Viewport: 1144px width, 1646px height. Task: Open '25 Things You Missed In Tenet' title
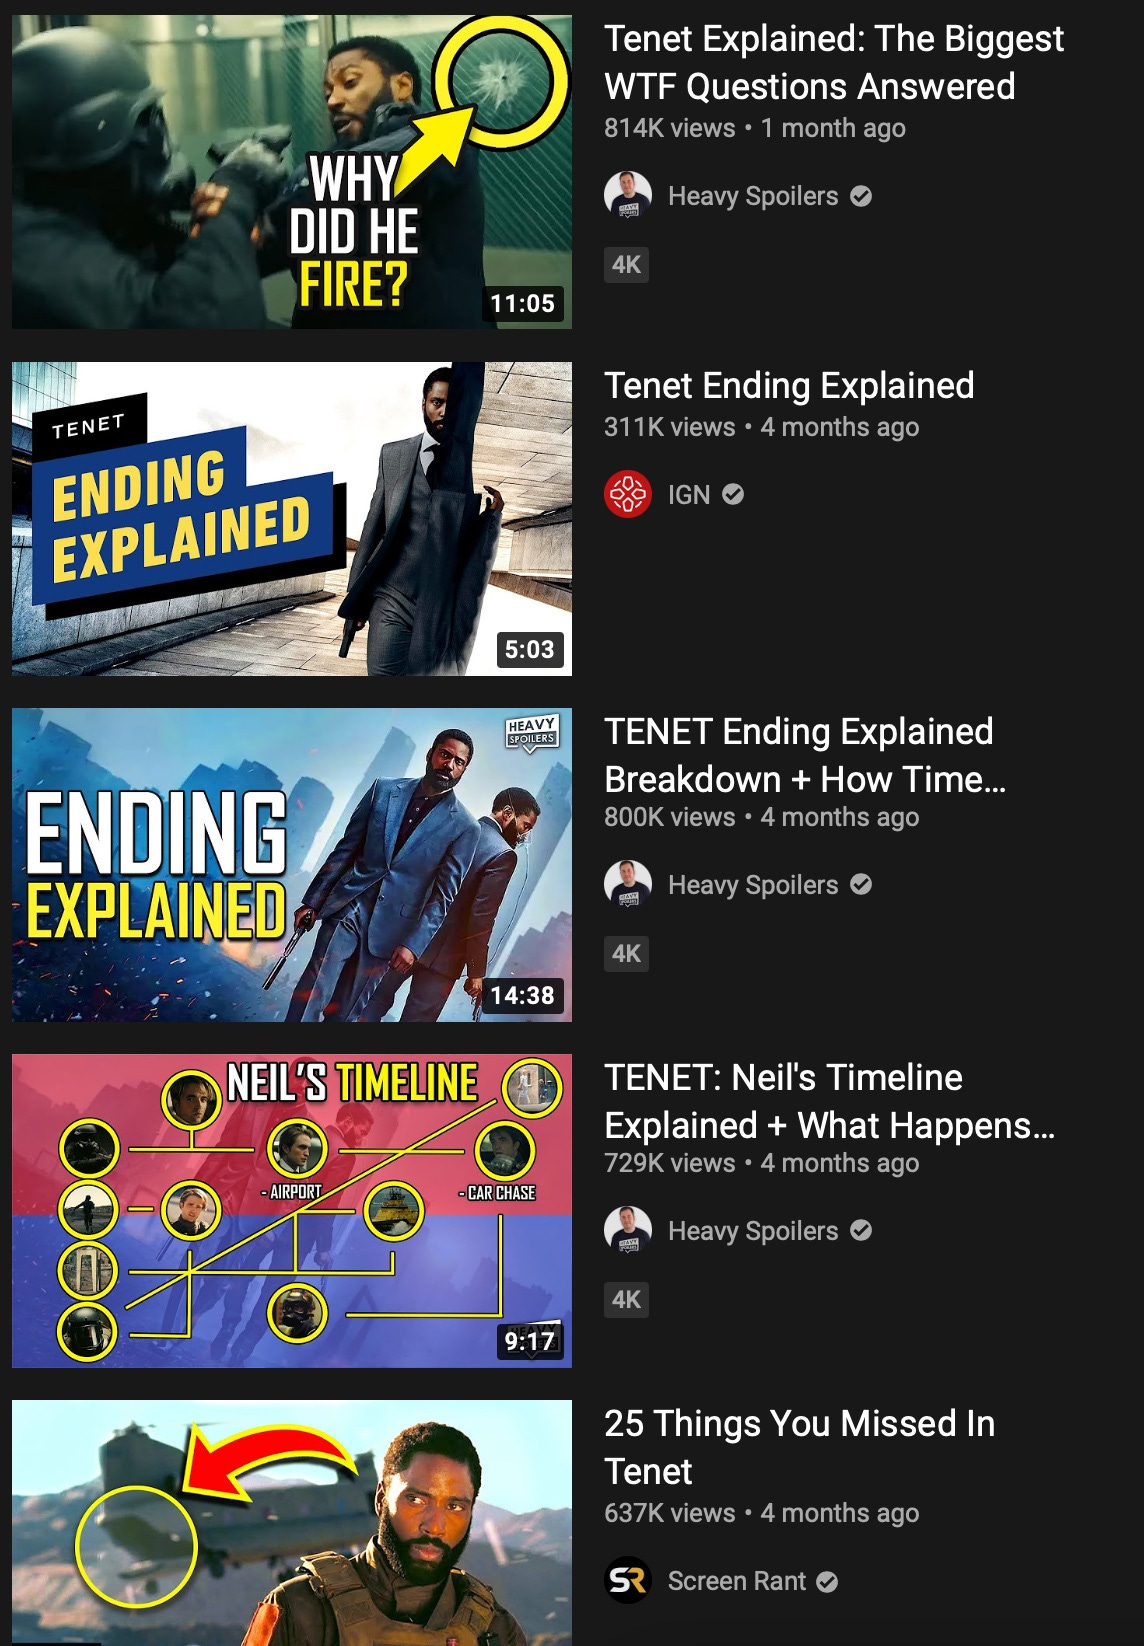click(x=799, y=1447)
